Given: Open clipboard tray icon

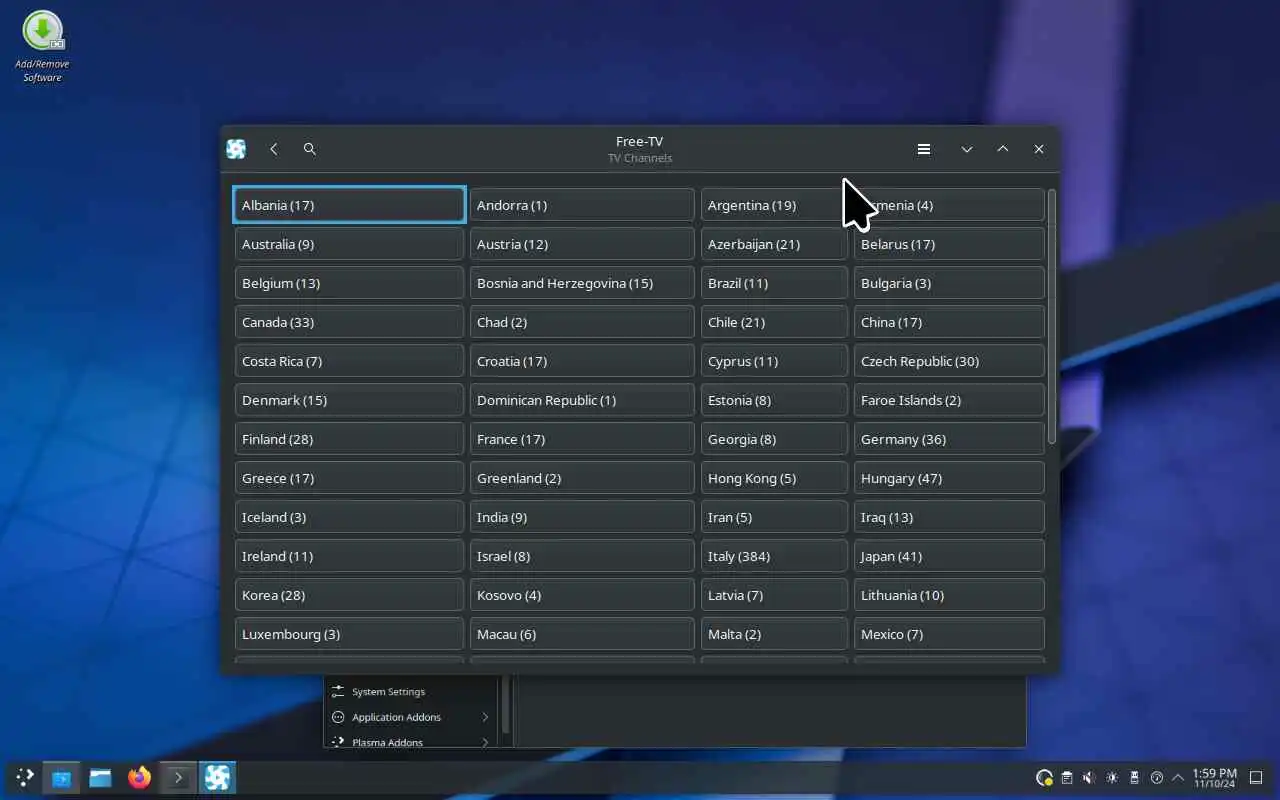Looking at the screenshot, I should pos(1067,777).
